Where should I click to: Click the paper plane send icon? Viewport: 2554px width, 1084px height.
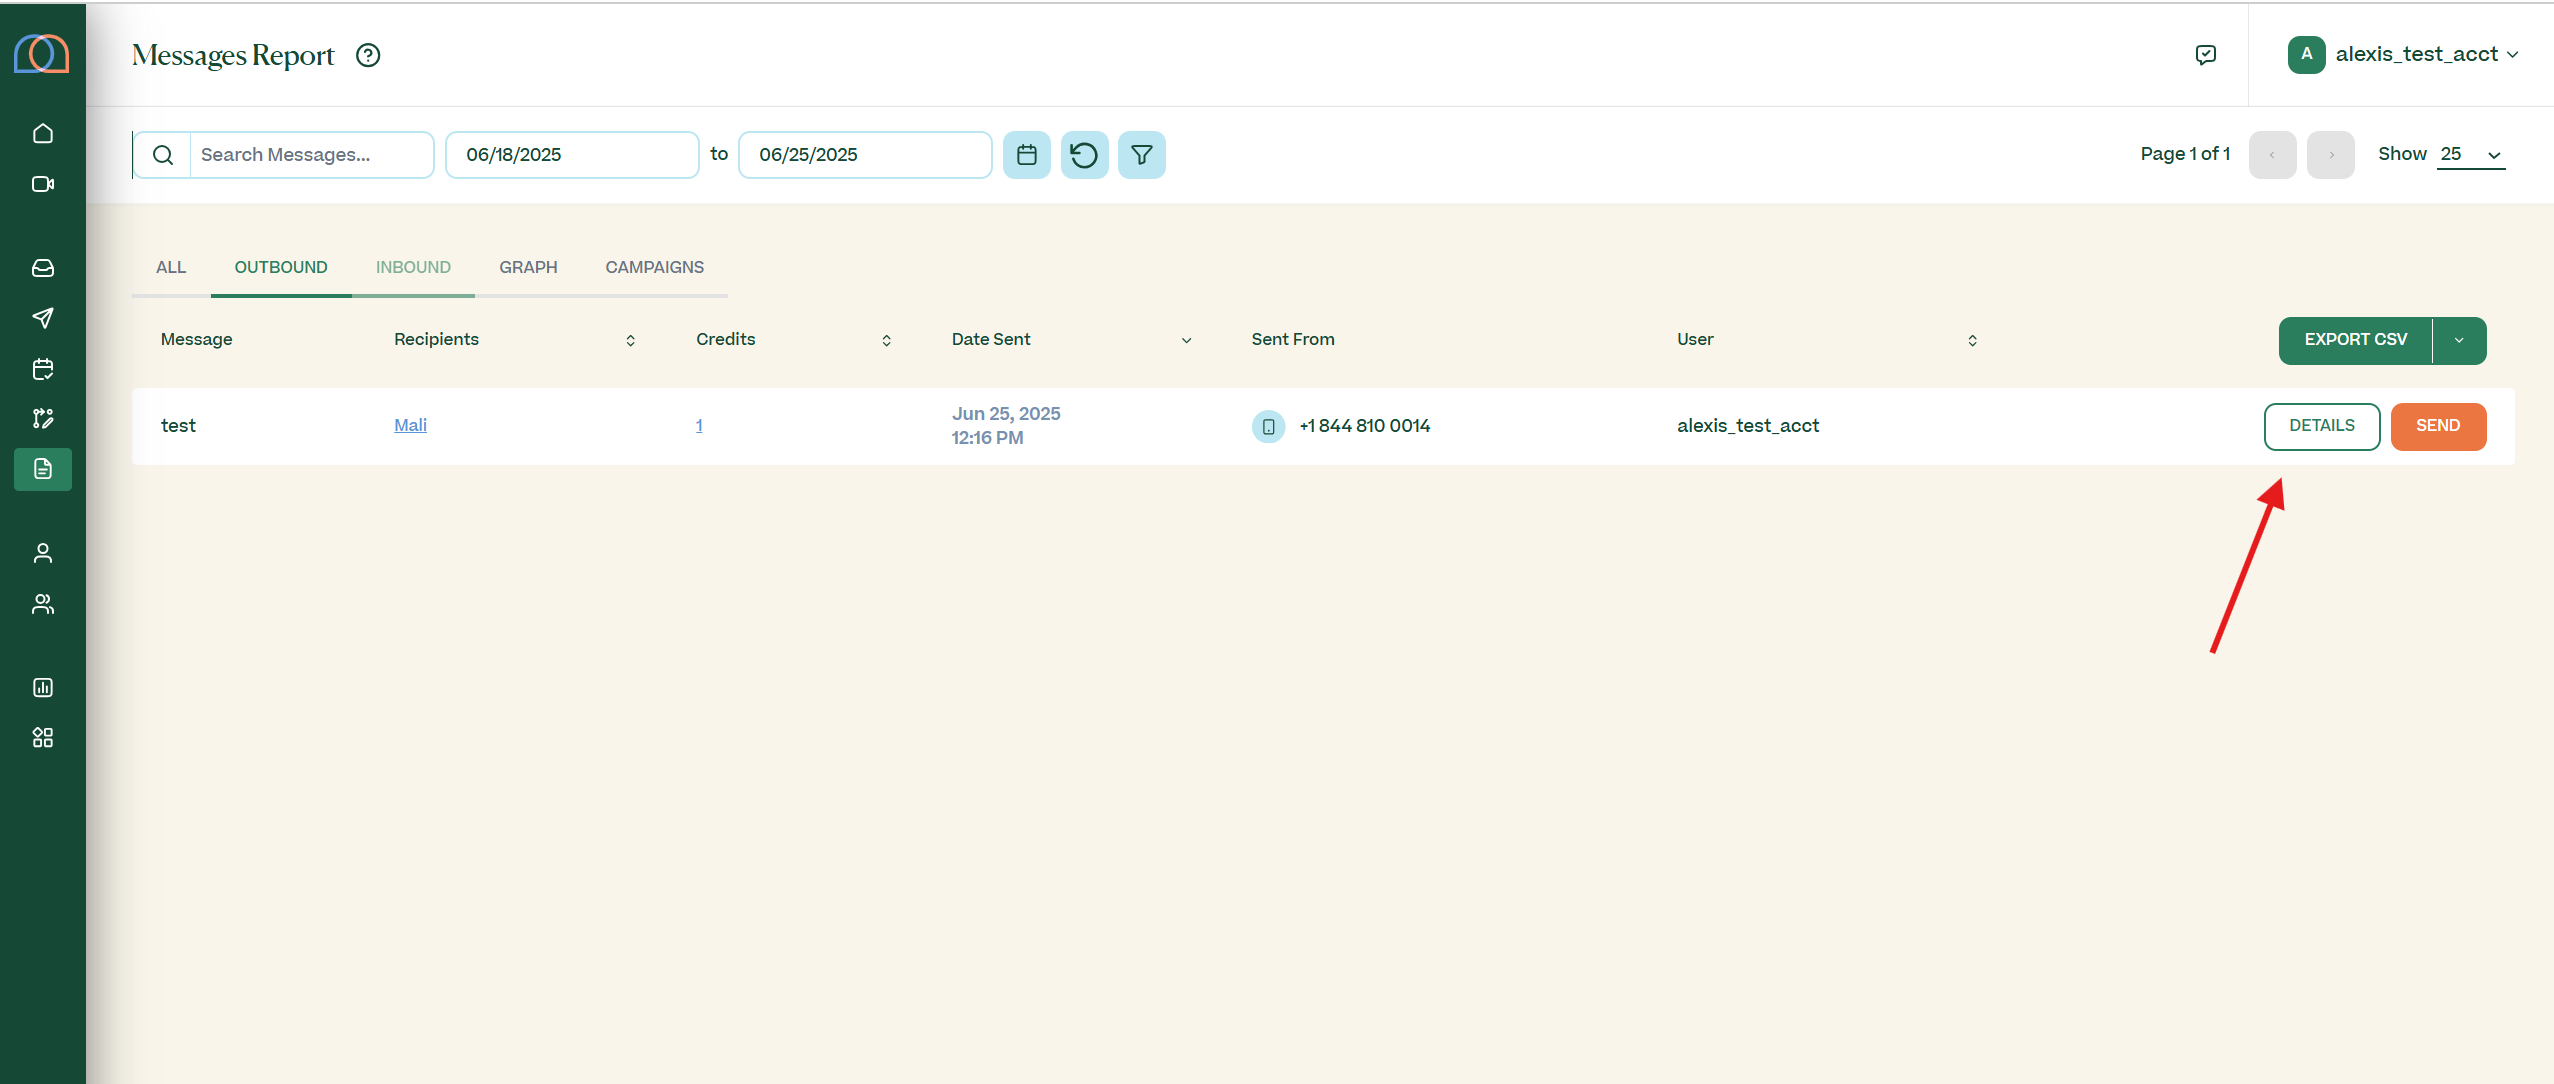pyautogui.click(x=43, y=318)
